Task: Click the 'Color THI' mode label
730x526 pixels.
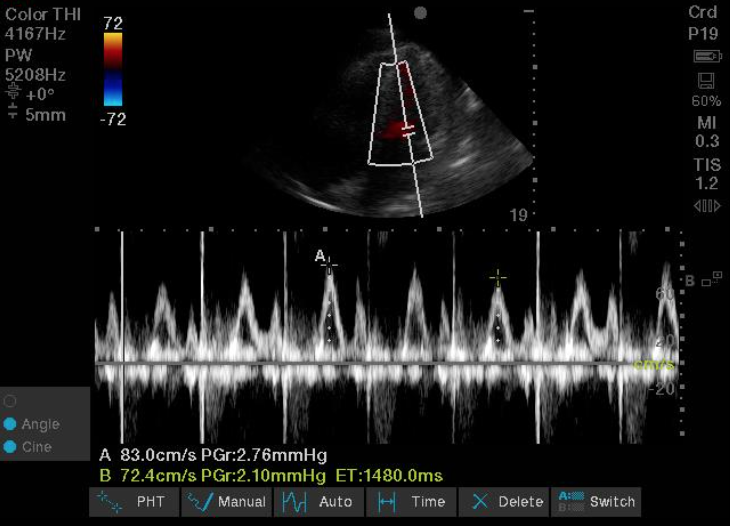Action: pyautogui.click(x=43, y=14)
